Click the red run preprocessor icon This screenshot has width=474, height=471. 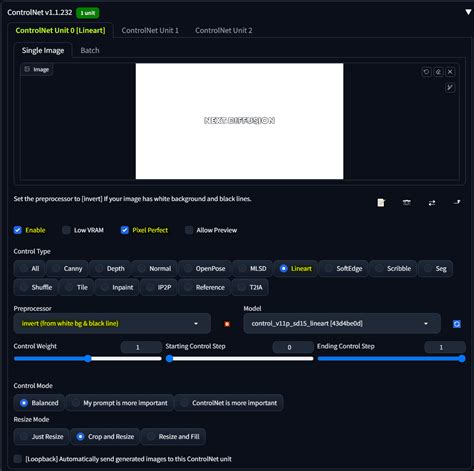tap(227, 324)
